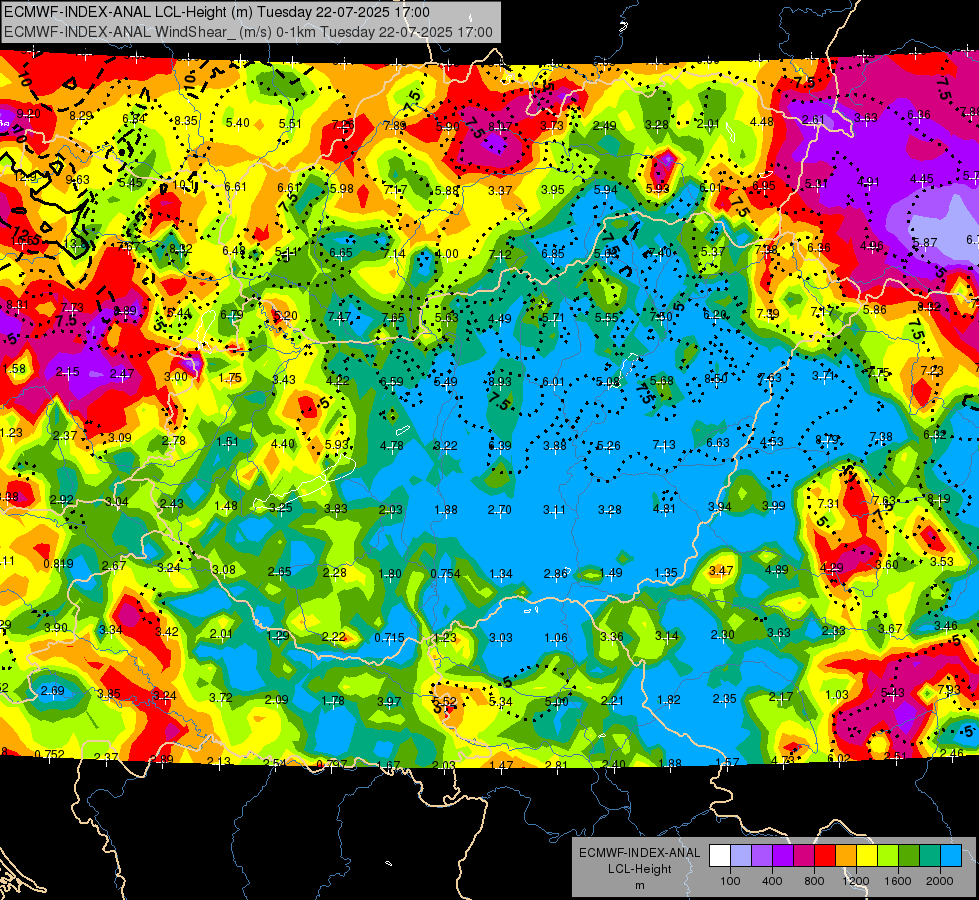Click the grid value 2.86
The height and width of the screenshot is (900, 979).
coord(556,574)
